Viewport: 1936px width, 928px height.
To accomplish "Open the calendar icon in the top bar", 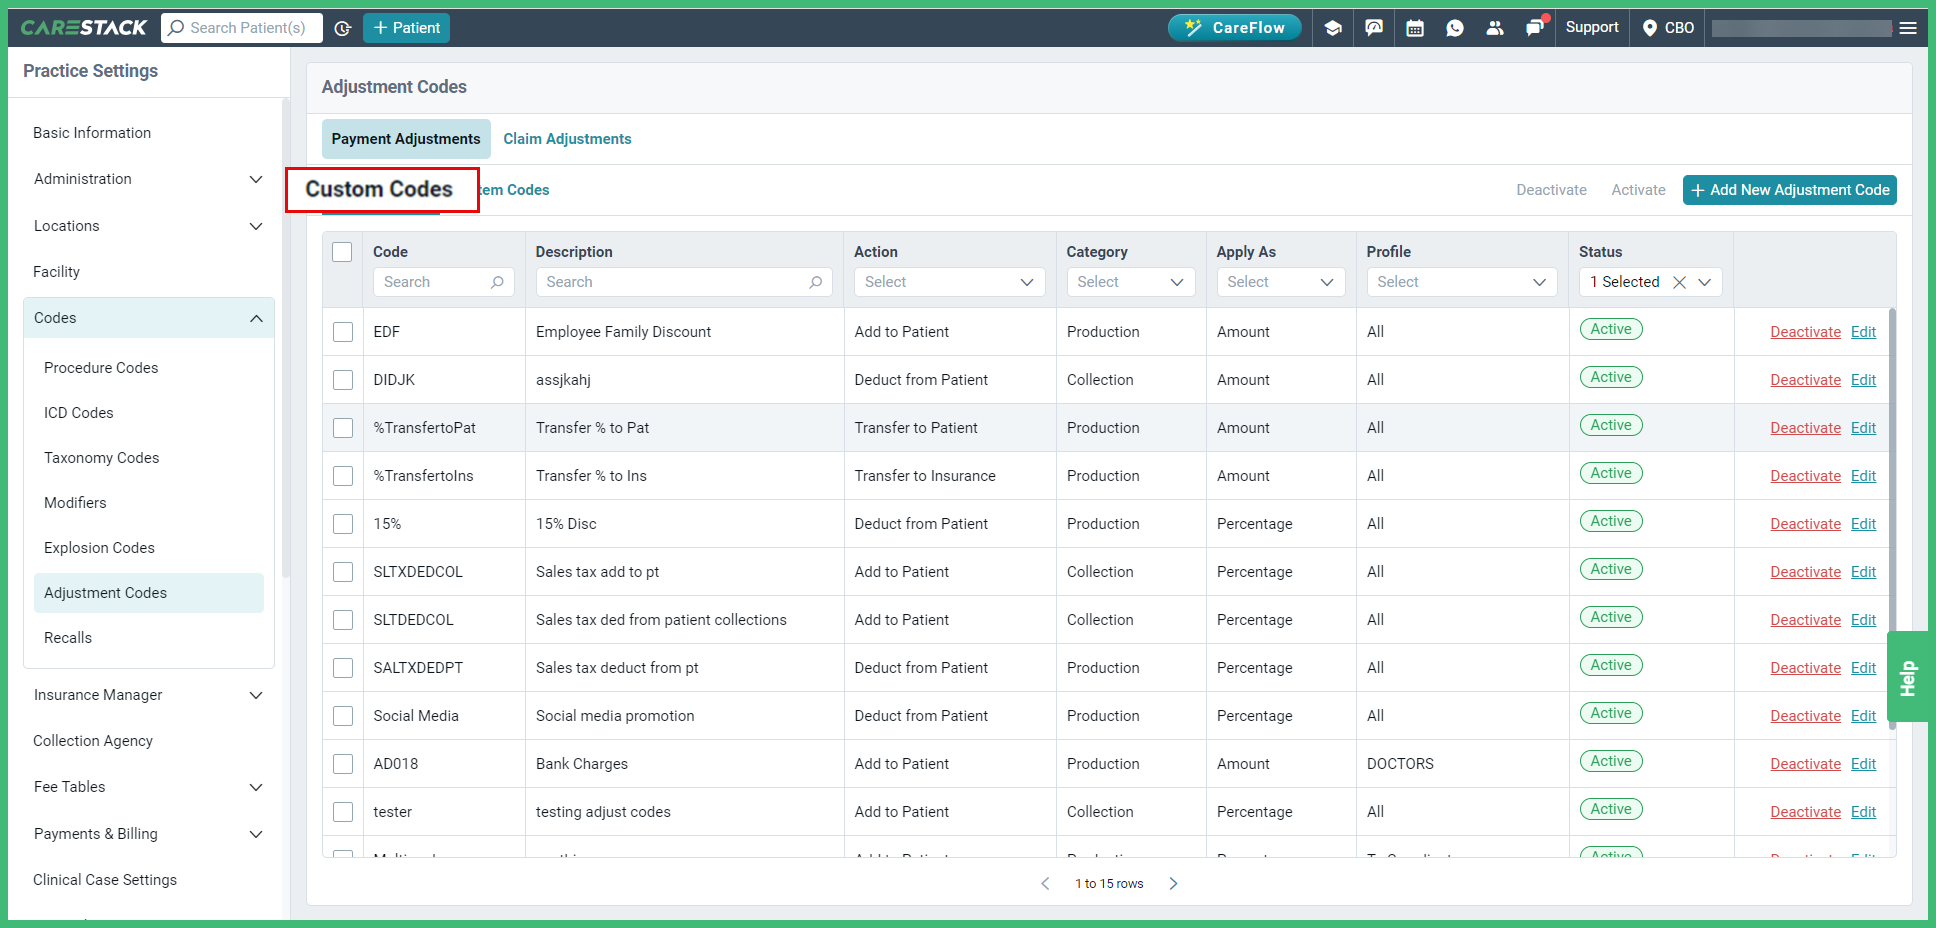I will [x=1414, y=27].
